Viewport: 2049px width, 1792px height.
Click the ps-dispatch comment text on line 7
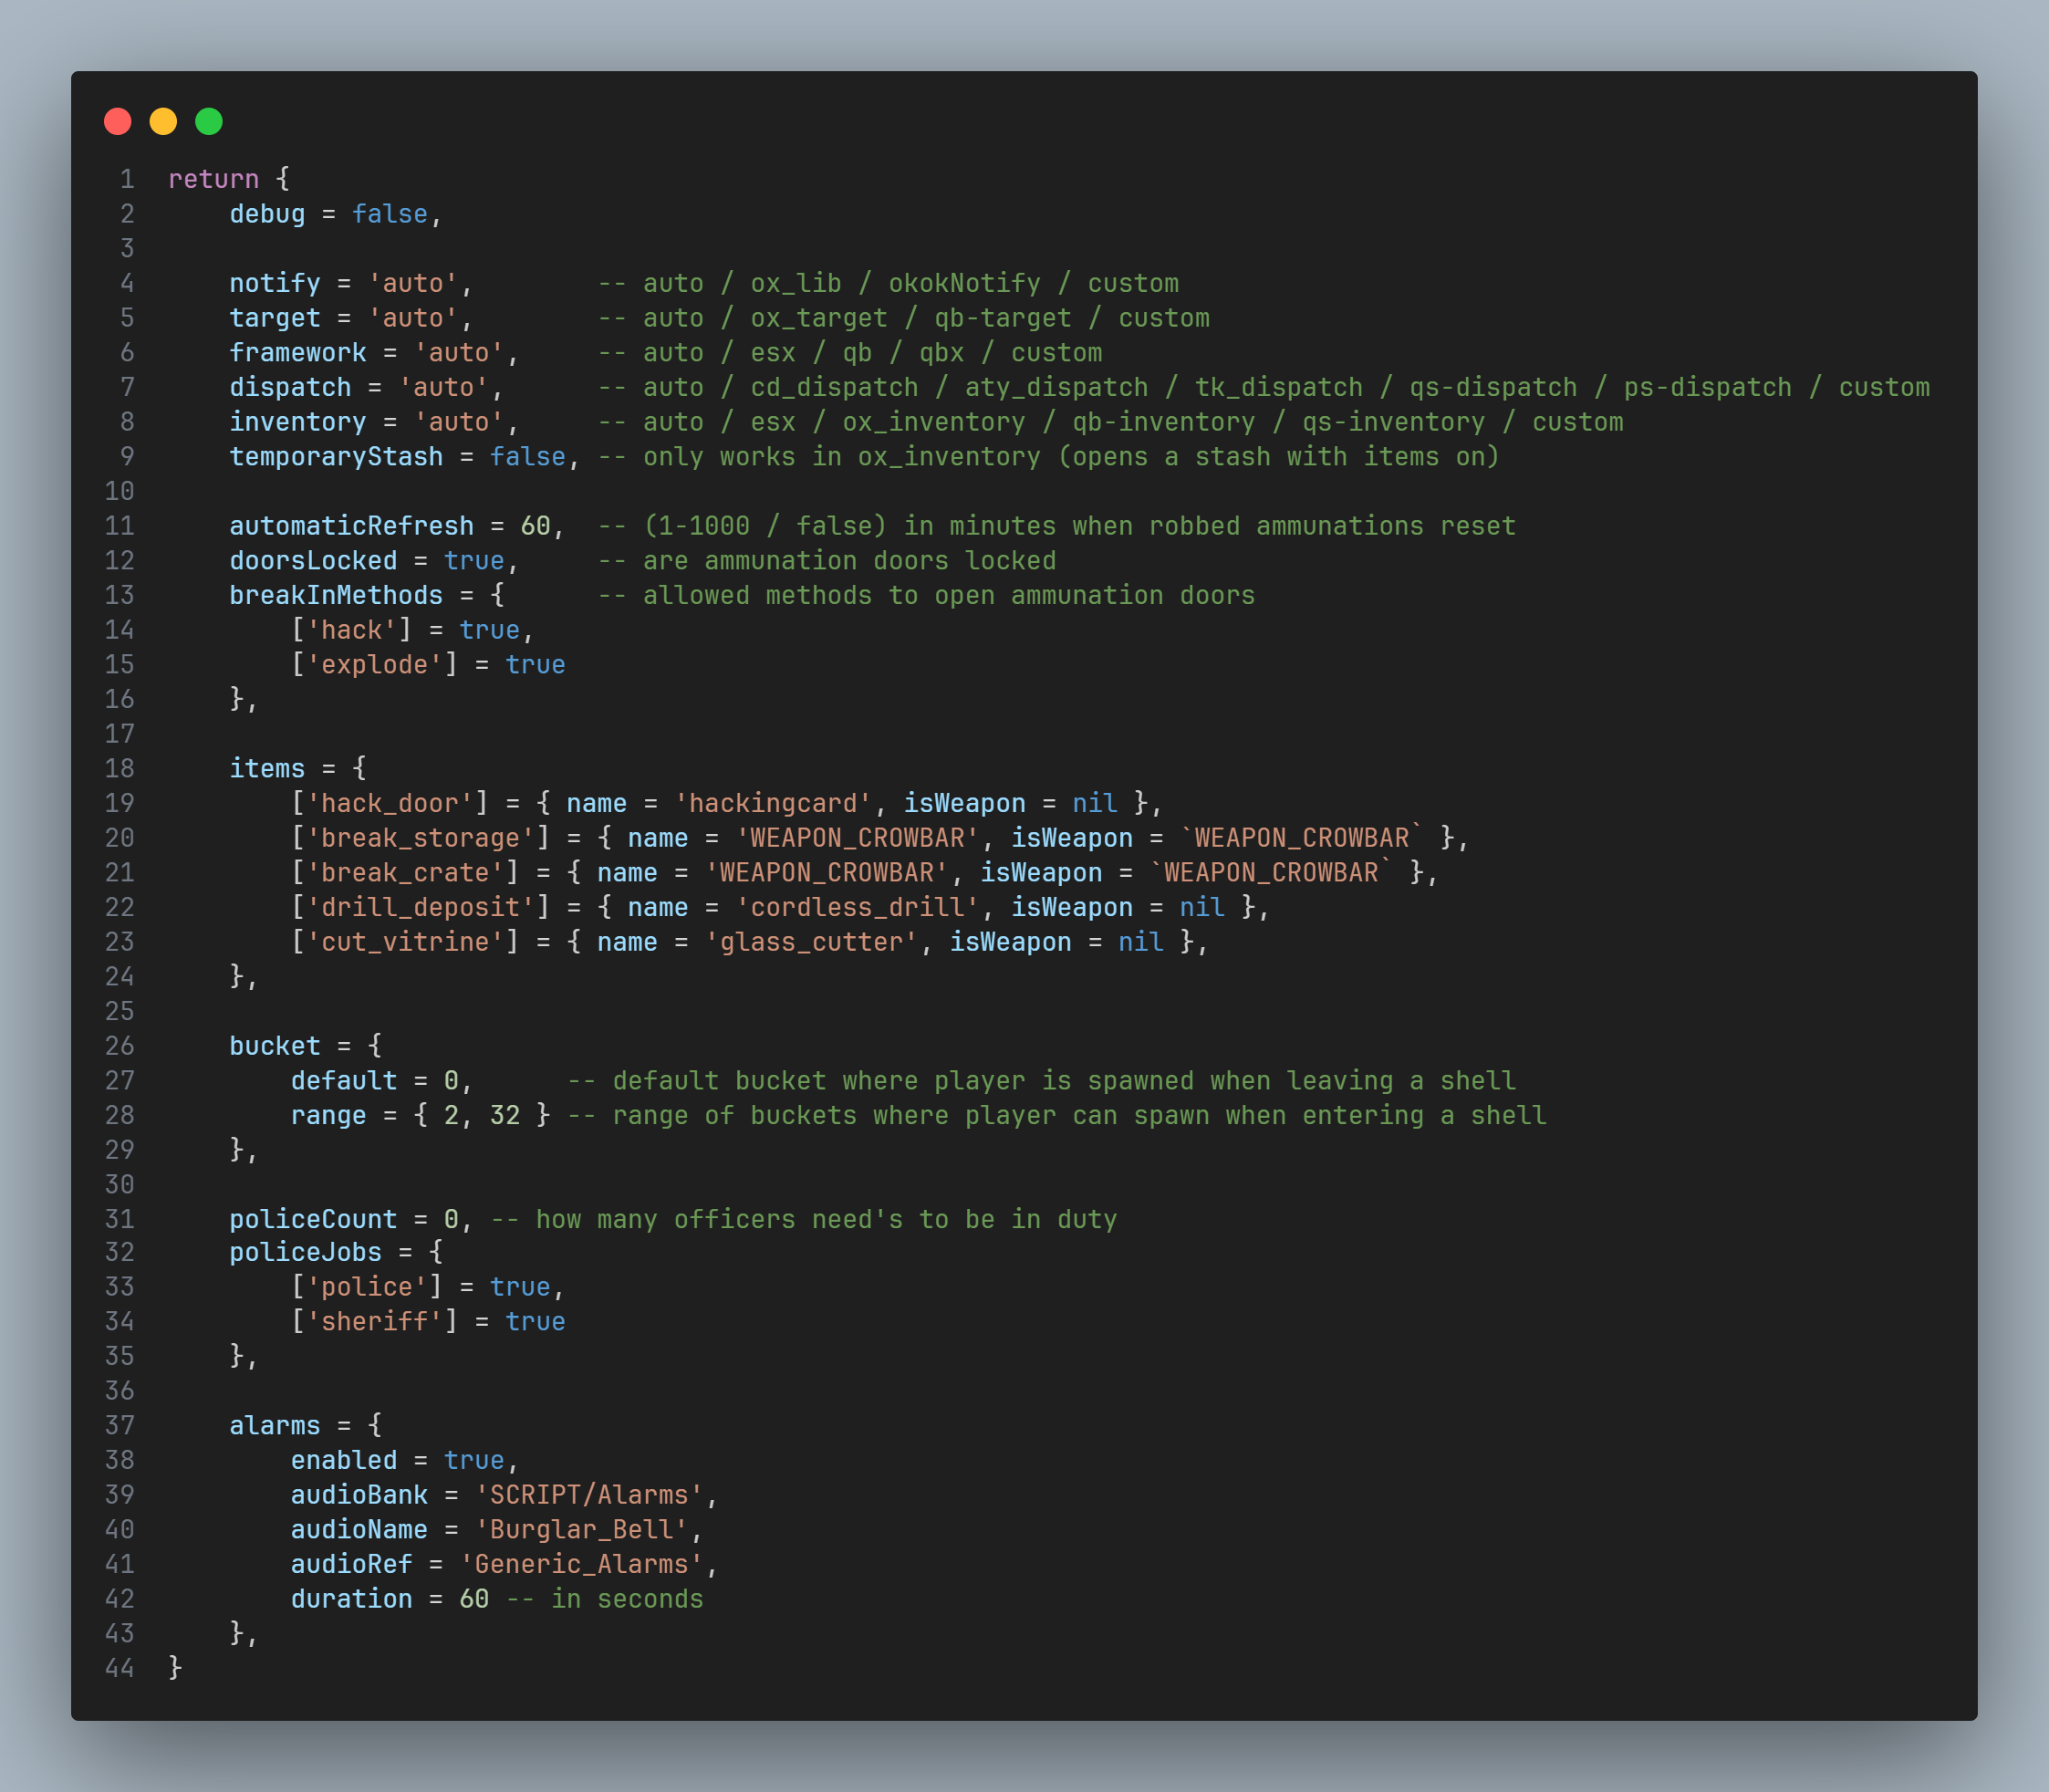point(1707,388)
